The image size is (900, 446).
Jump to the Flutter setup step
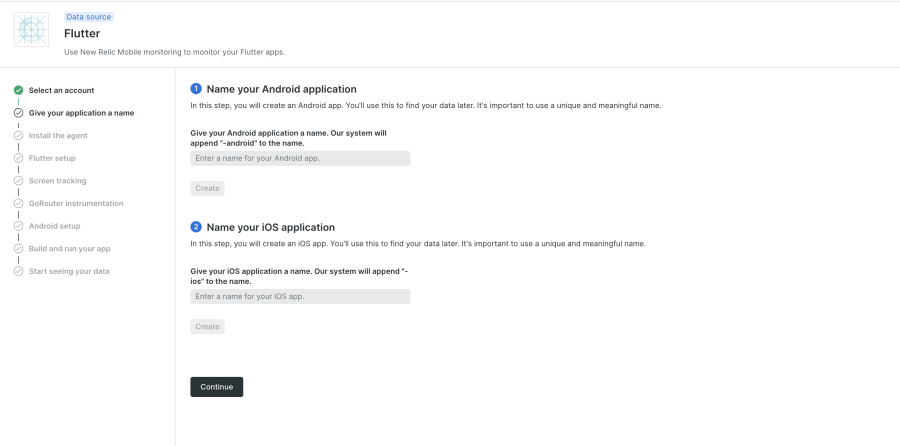52,158
